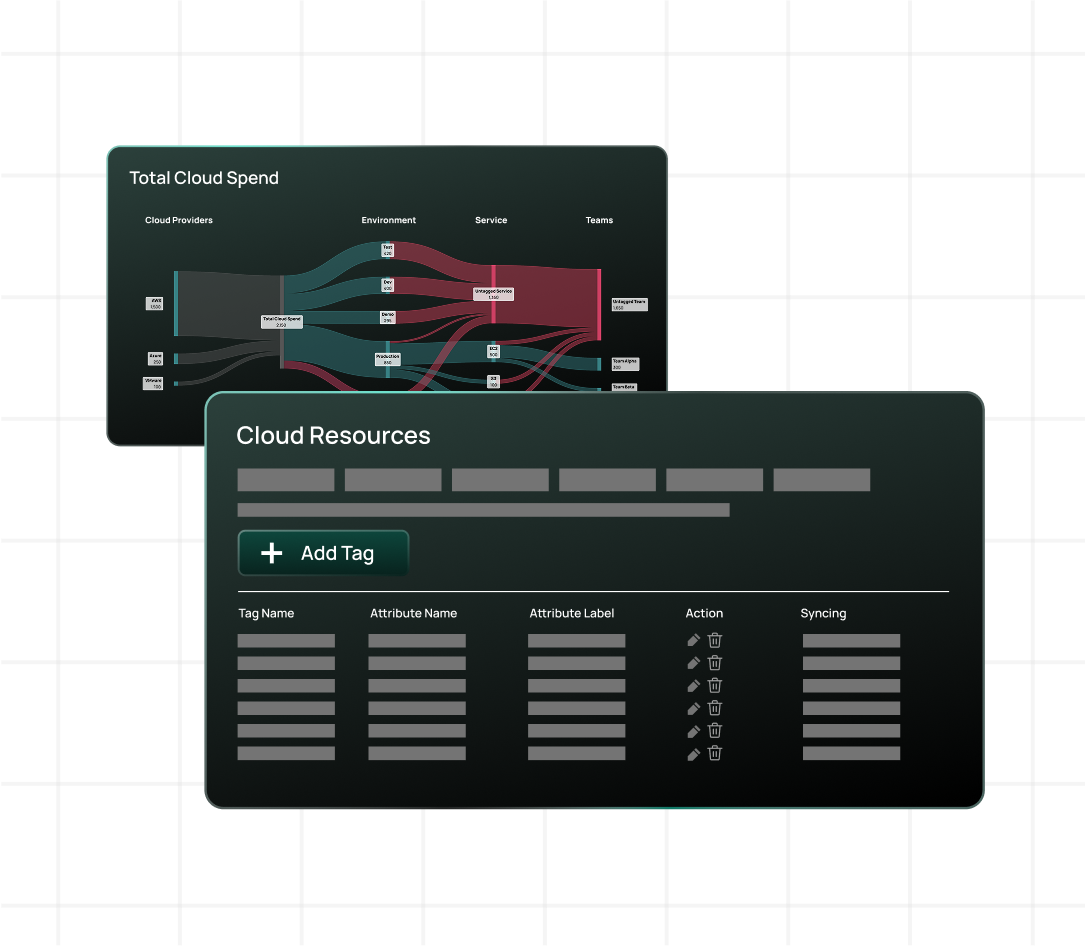This screenshot has width=1085, height=946.
Task: Click the Syncing column header
Action: click(x=823, y=613)
